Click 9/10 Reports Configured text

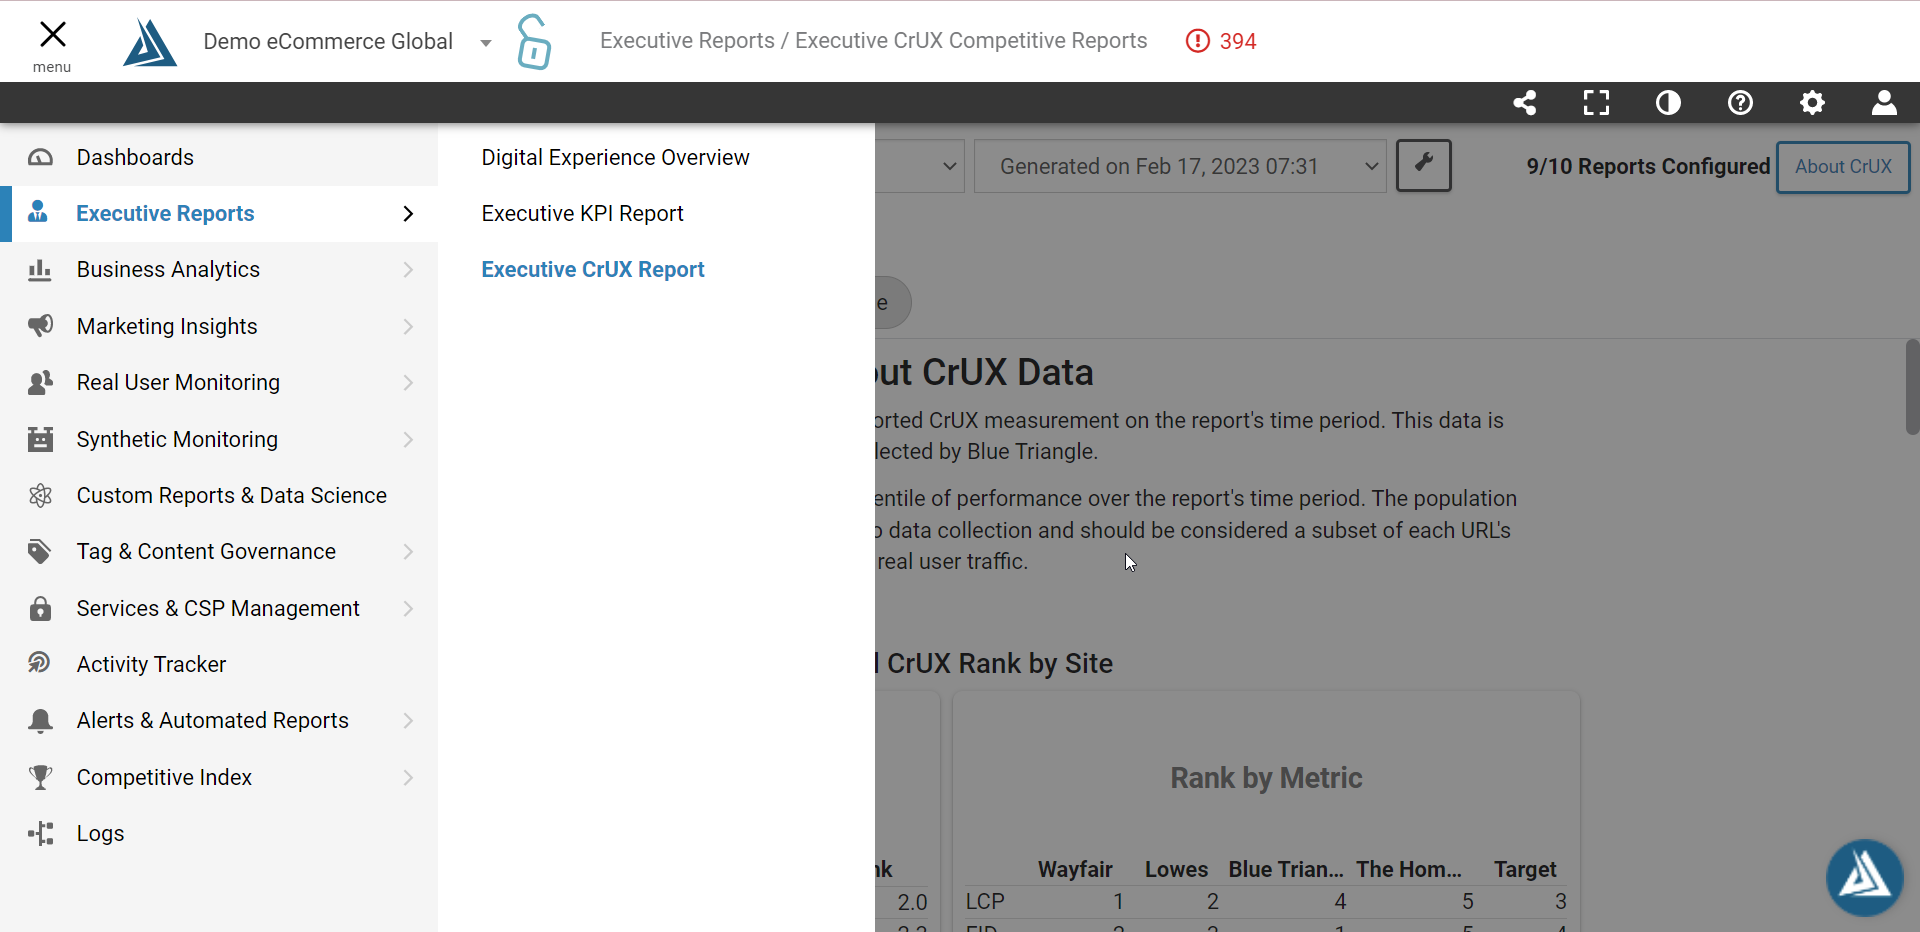point(1648,166)
